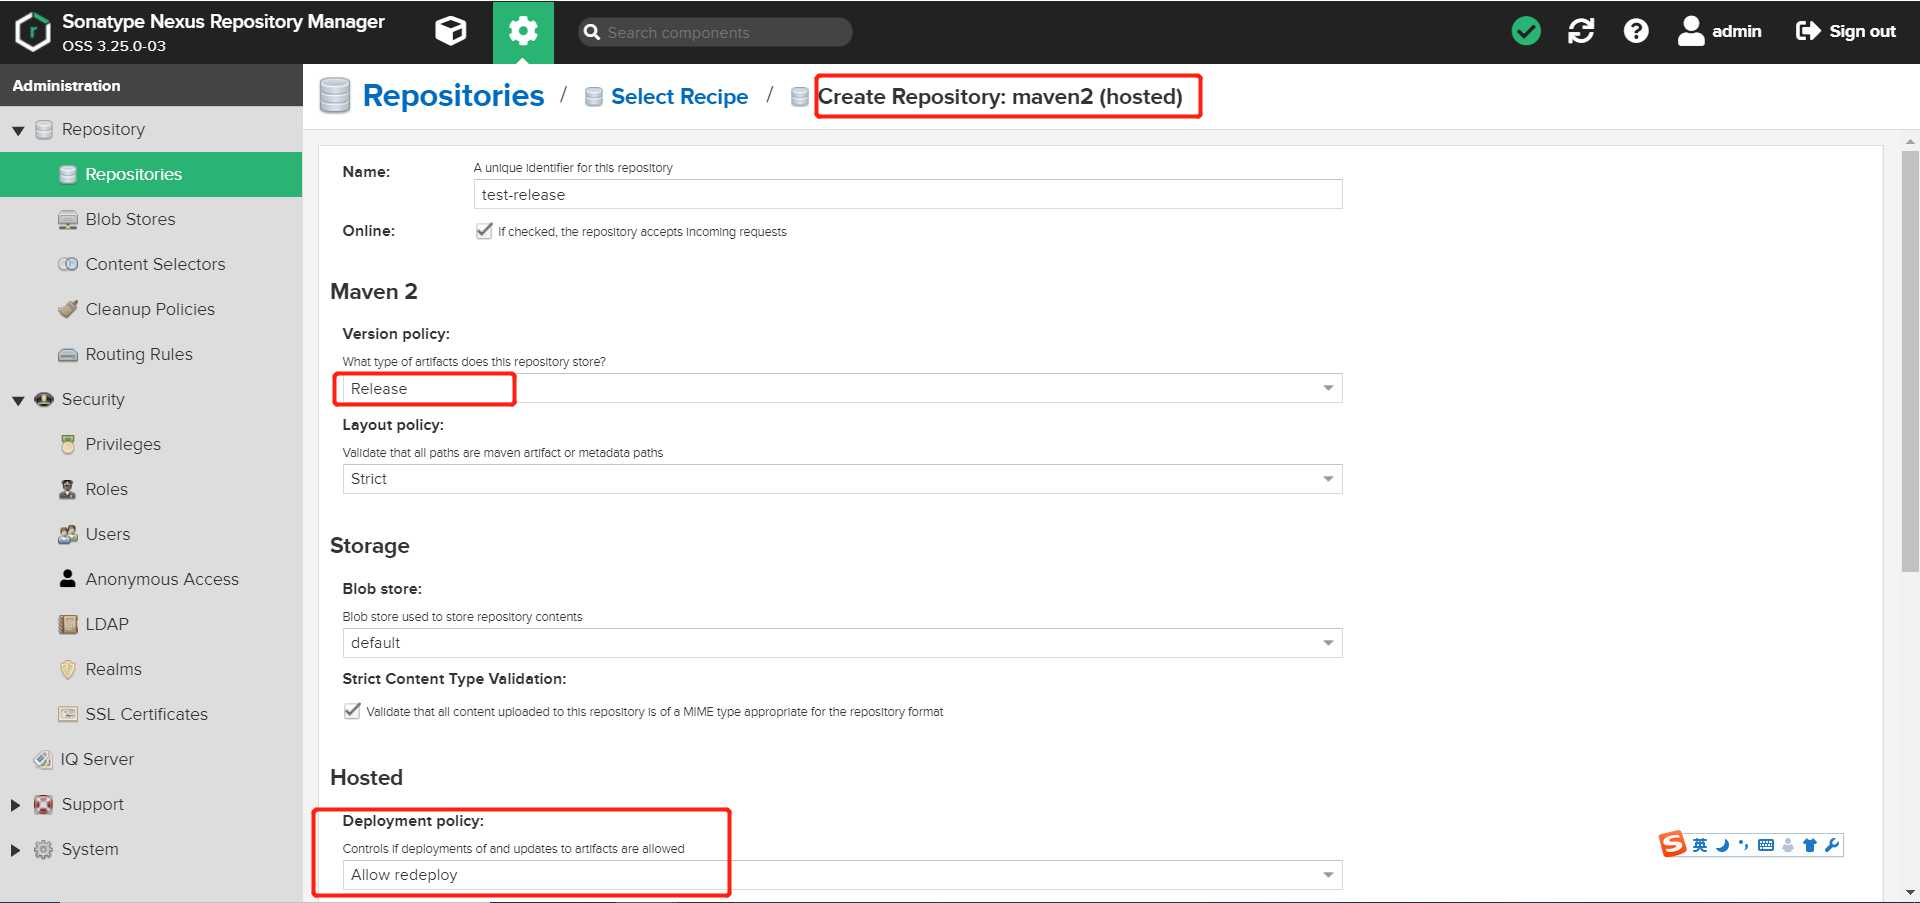The height and width of the screenshot is (903, 1920).
Task: Click the Sogou toolbar wrench icon
Action: coord(1832,845)
